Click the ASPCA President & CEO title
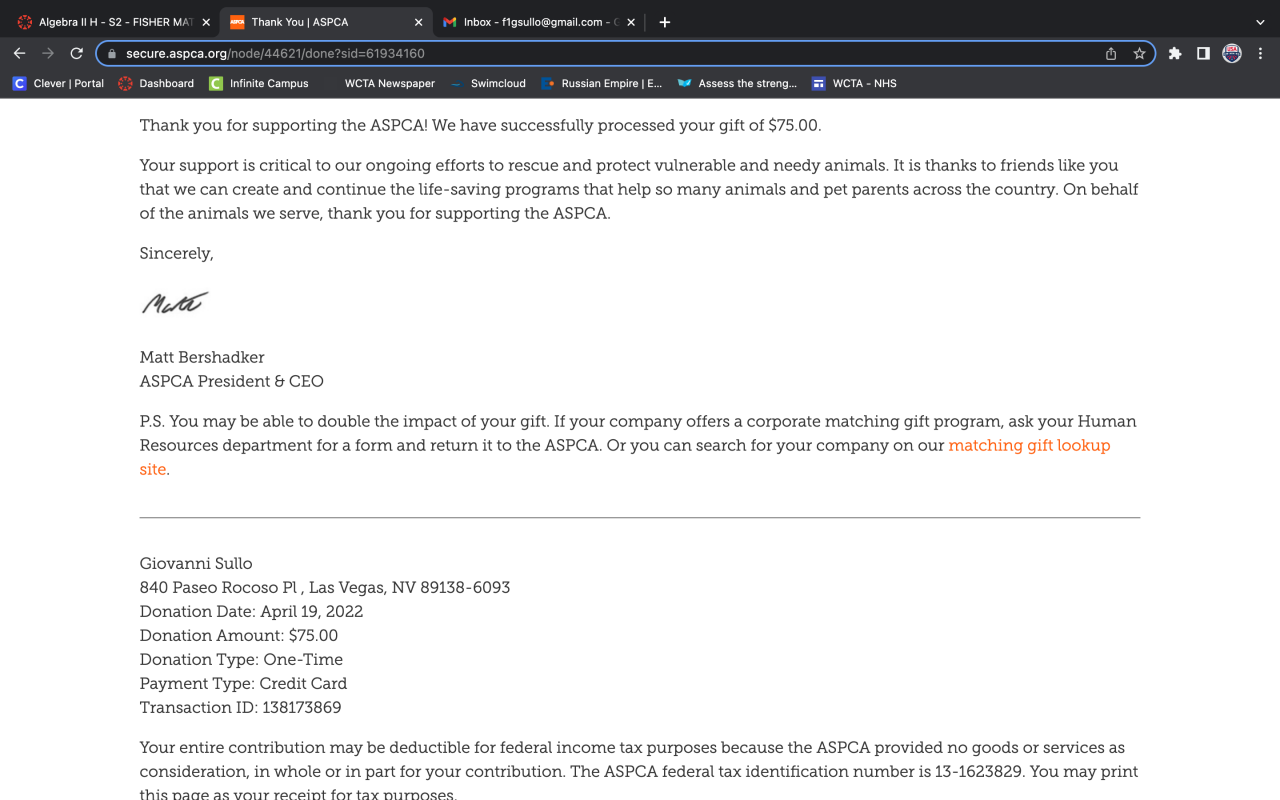Image resolution: width=1280 pixels, height=800 pixels. [232, 381]
